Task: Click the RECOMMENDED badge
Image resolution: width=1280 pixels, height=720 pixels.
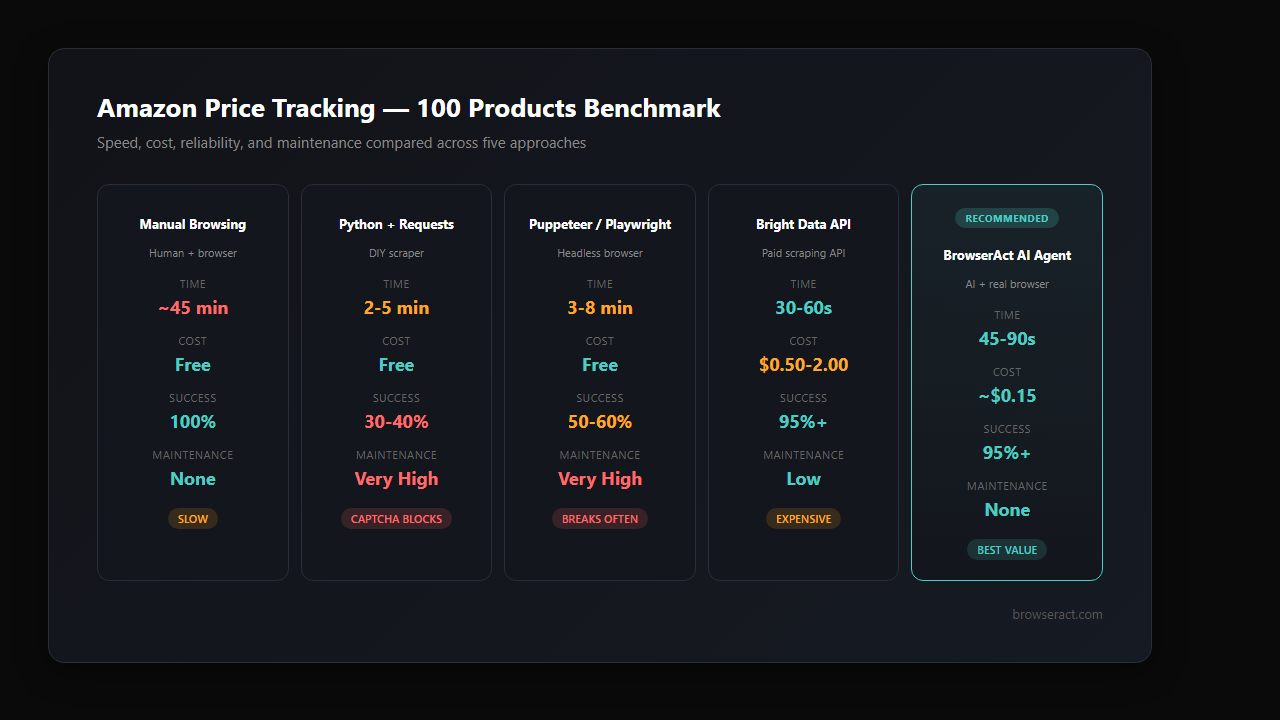Action: (1007, 218)
